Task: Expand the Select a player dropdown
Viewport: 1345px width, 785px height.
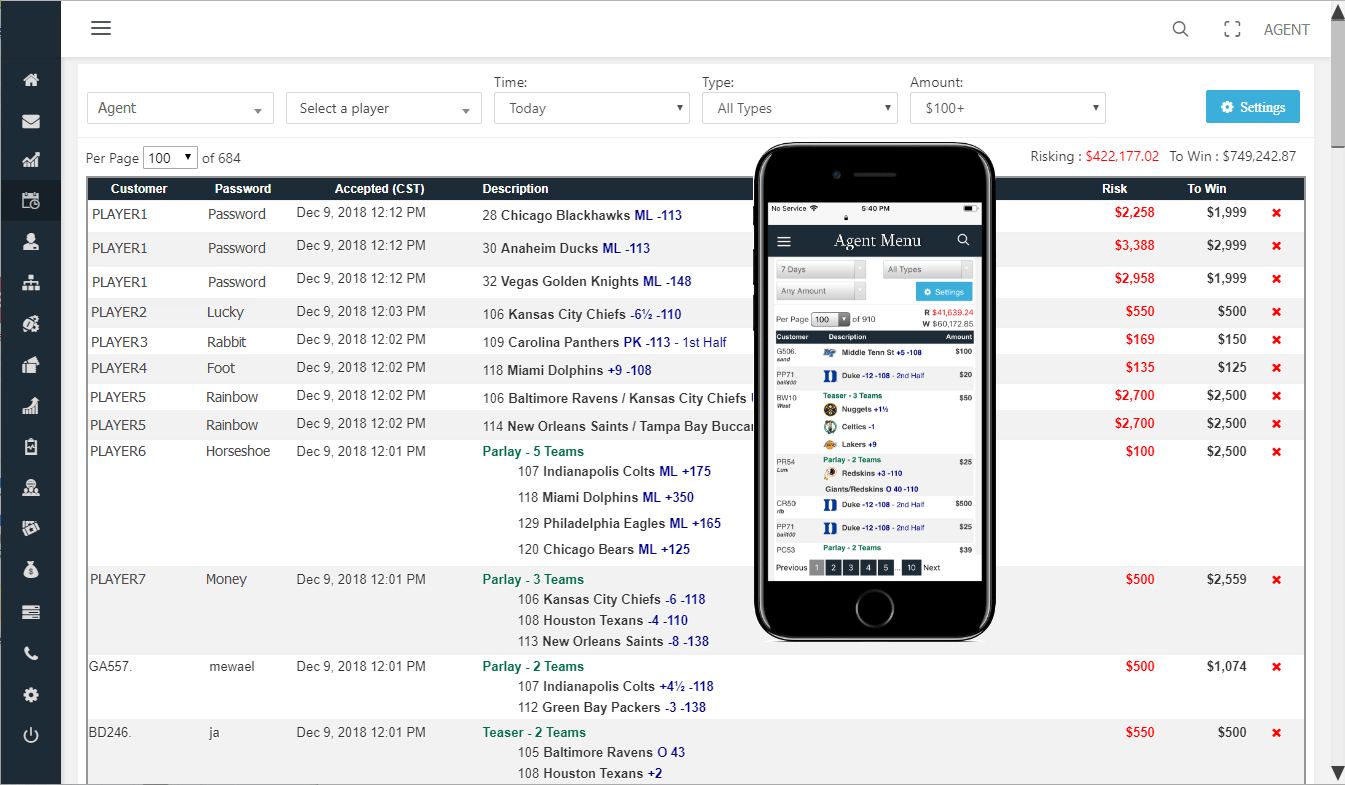Action: (384, 108)
